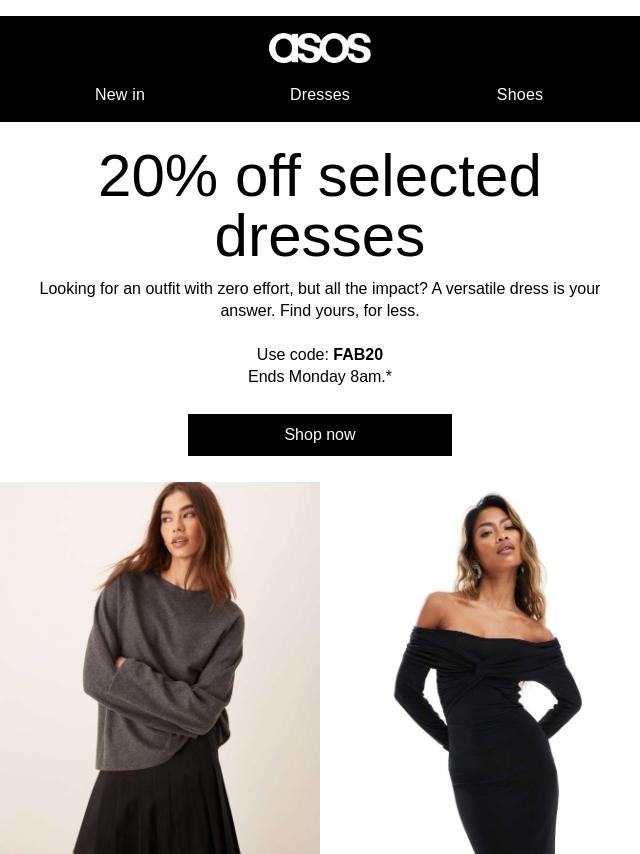
Task: Click the '20%' text in headline
Action: click(158, 176)
